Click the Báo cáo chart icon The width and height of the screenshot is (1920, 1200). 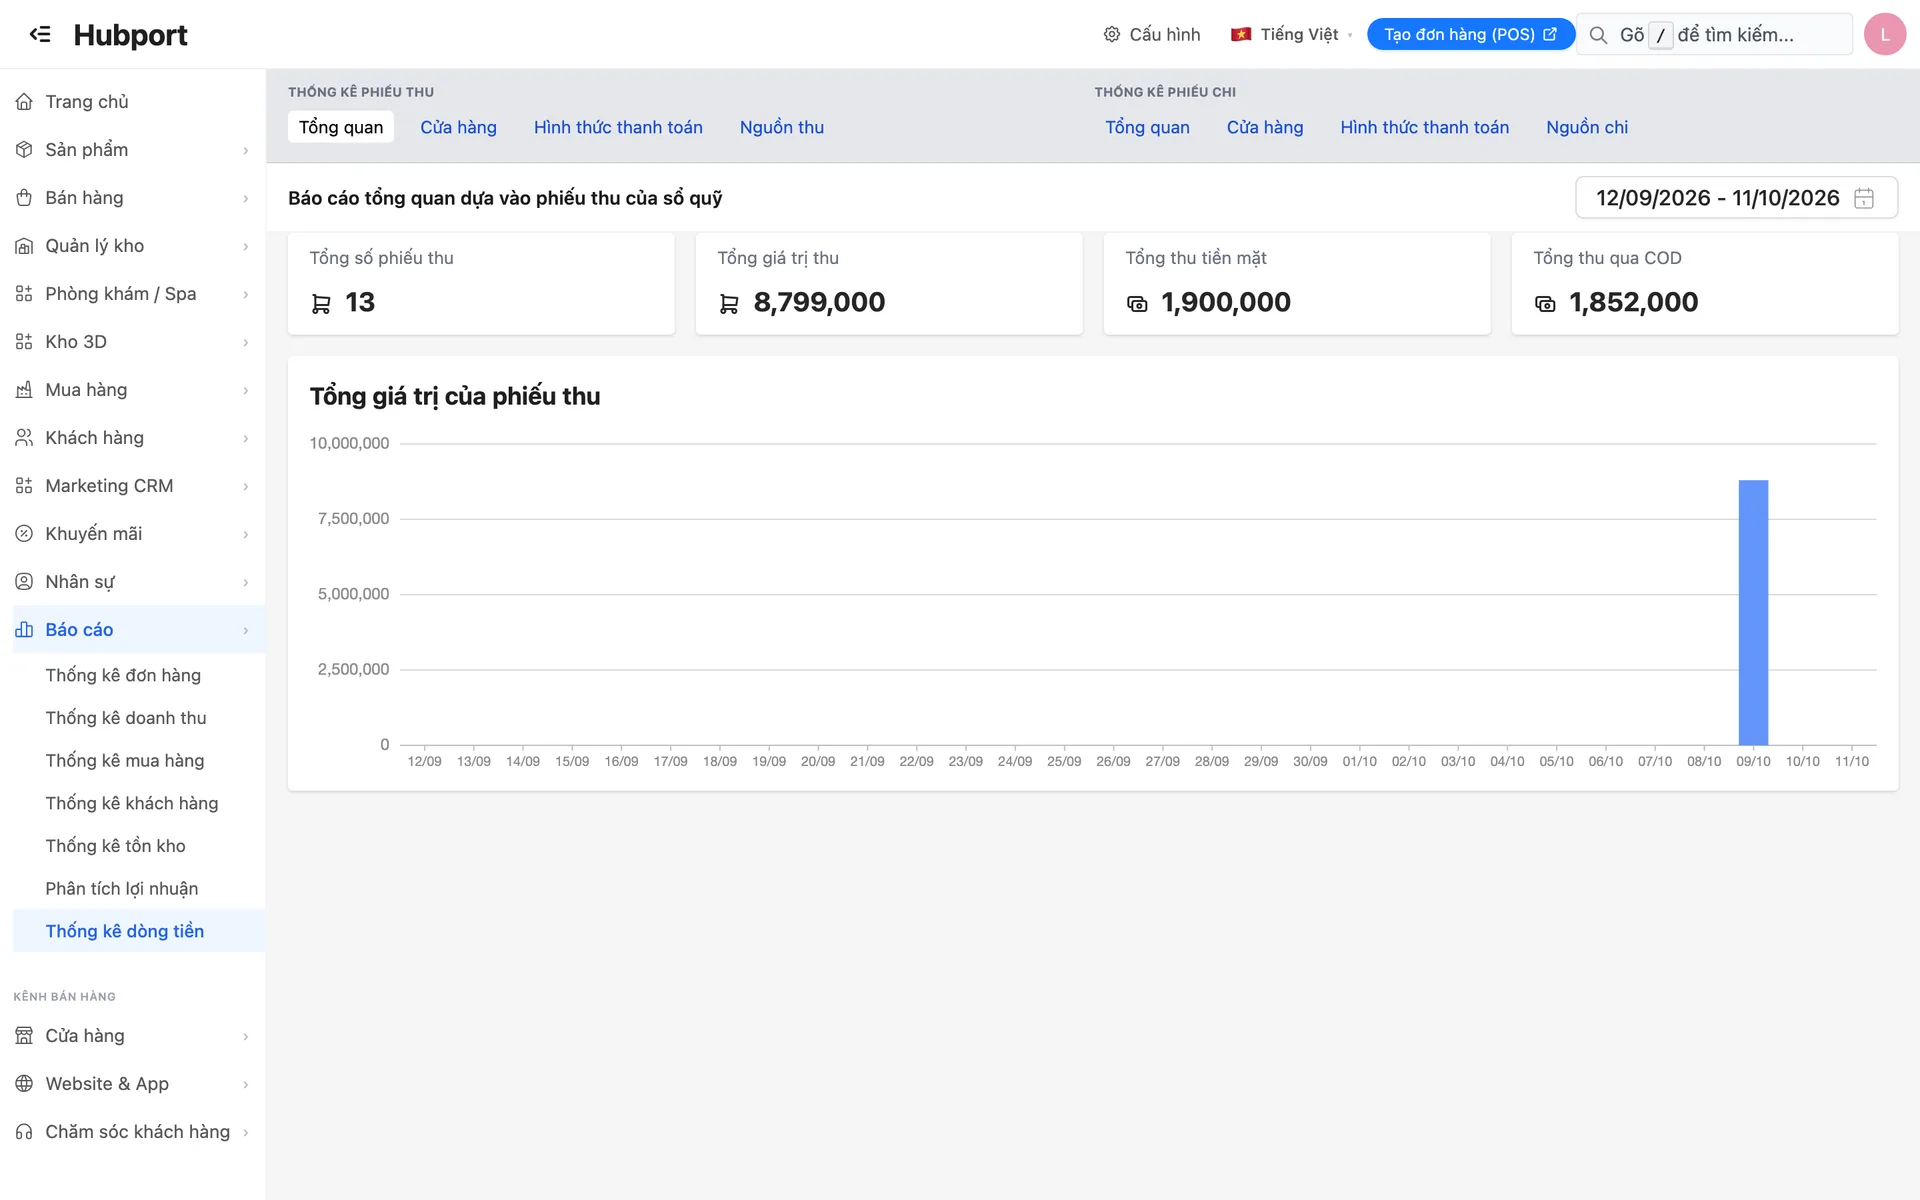24,630
